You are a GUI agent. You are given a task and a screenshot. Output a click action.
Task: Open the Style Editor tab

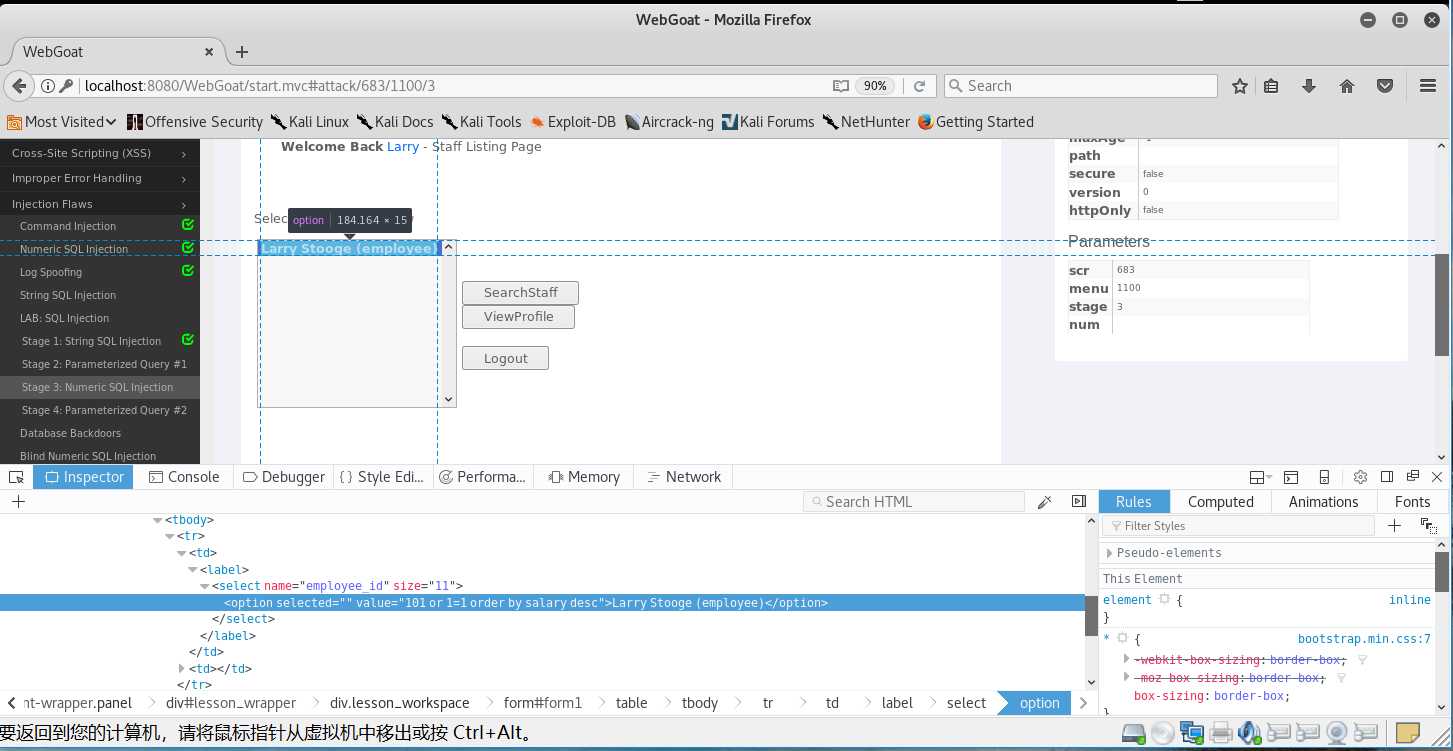(382, 477)
